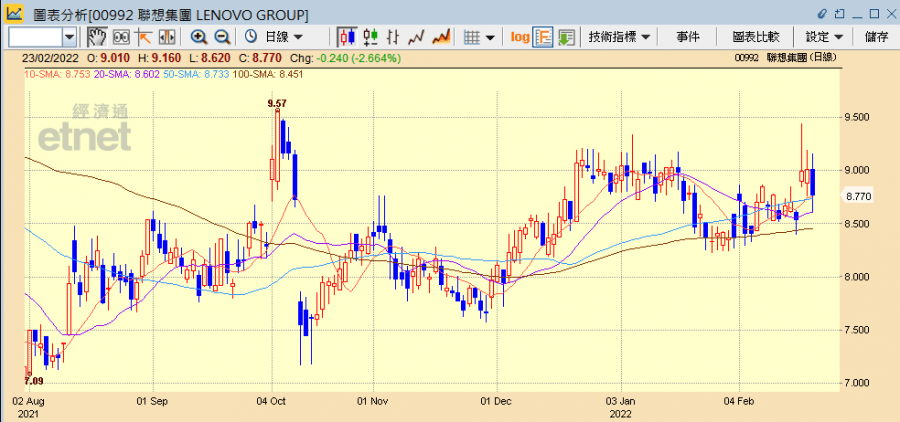Zoom out with magnifier minus icon
Viewport: 900px width, 422px height.
point(222,37)
